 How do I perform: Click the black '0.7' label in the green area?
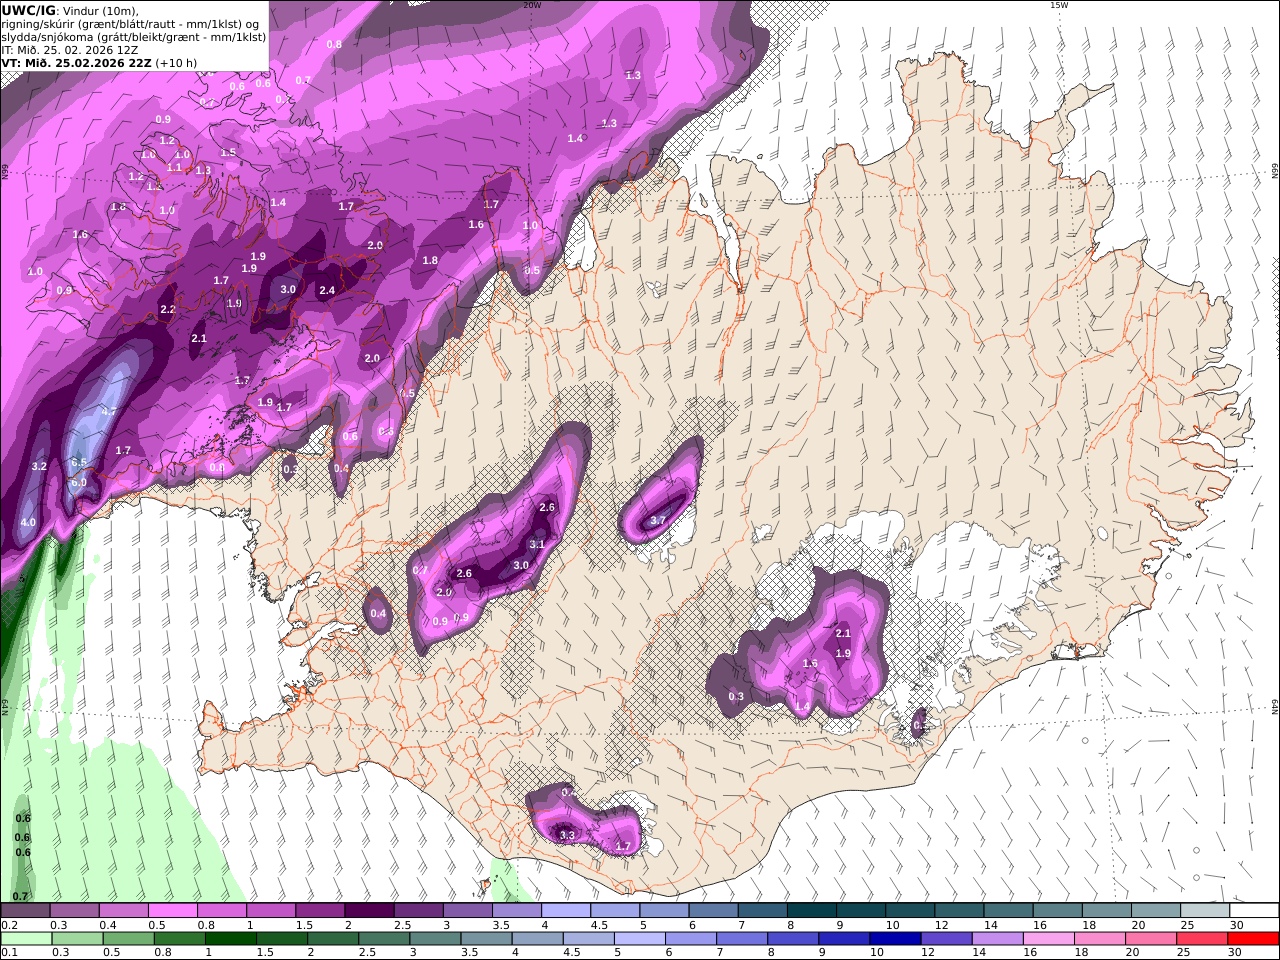pos(20,896)
